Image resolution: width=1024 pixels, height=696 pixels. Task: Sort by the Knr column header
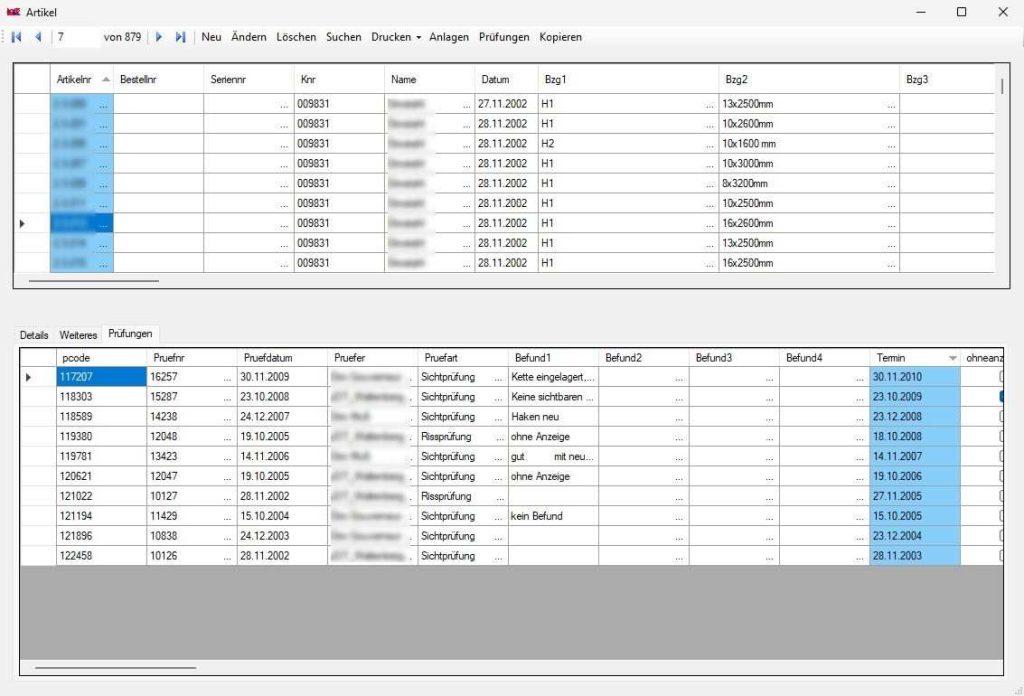tap(339, 80)
